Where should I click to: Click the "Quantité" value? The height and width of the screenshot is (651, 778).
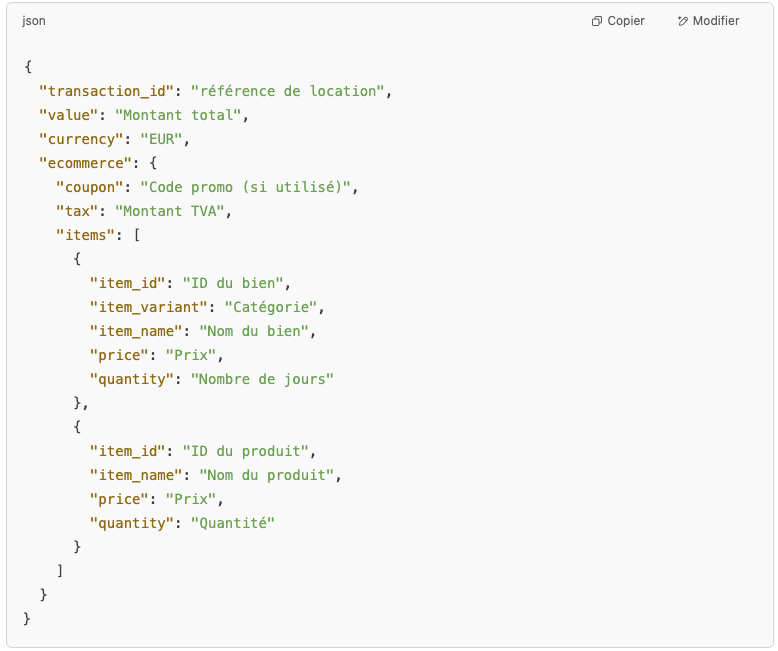233,523
